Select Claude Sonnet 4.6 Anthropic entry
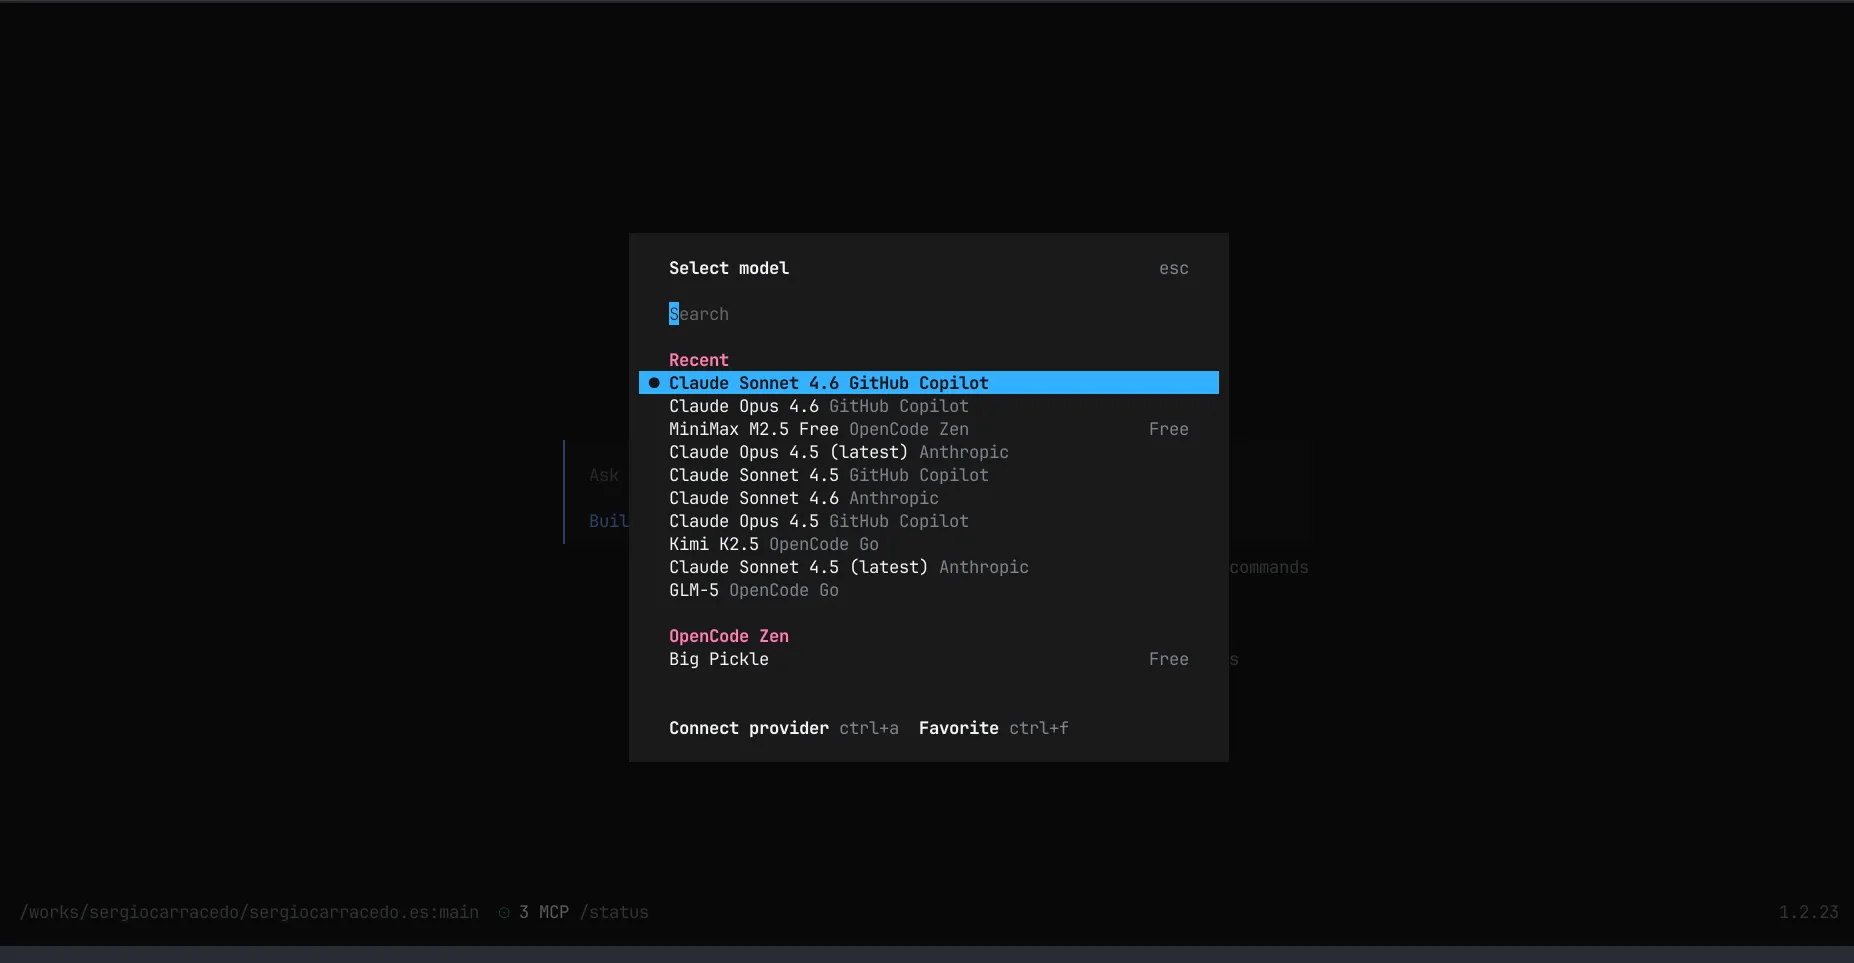 (803, 498)
